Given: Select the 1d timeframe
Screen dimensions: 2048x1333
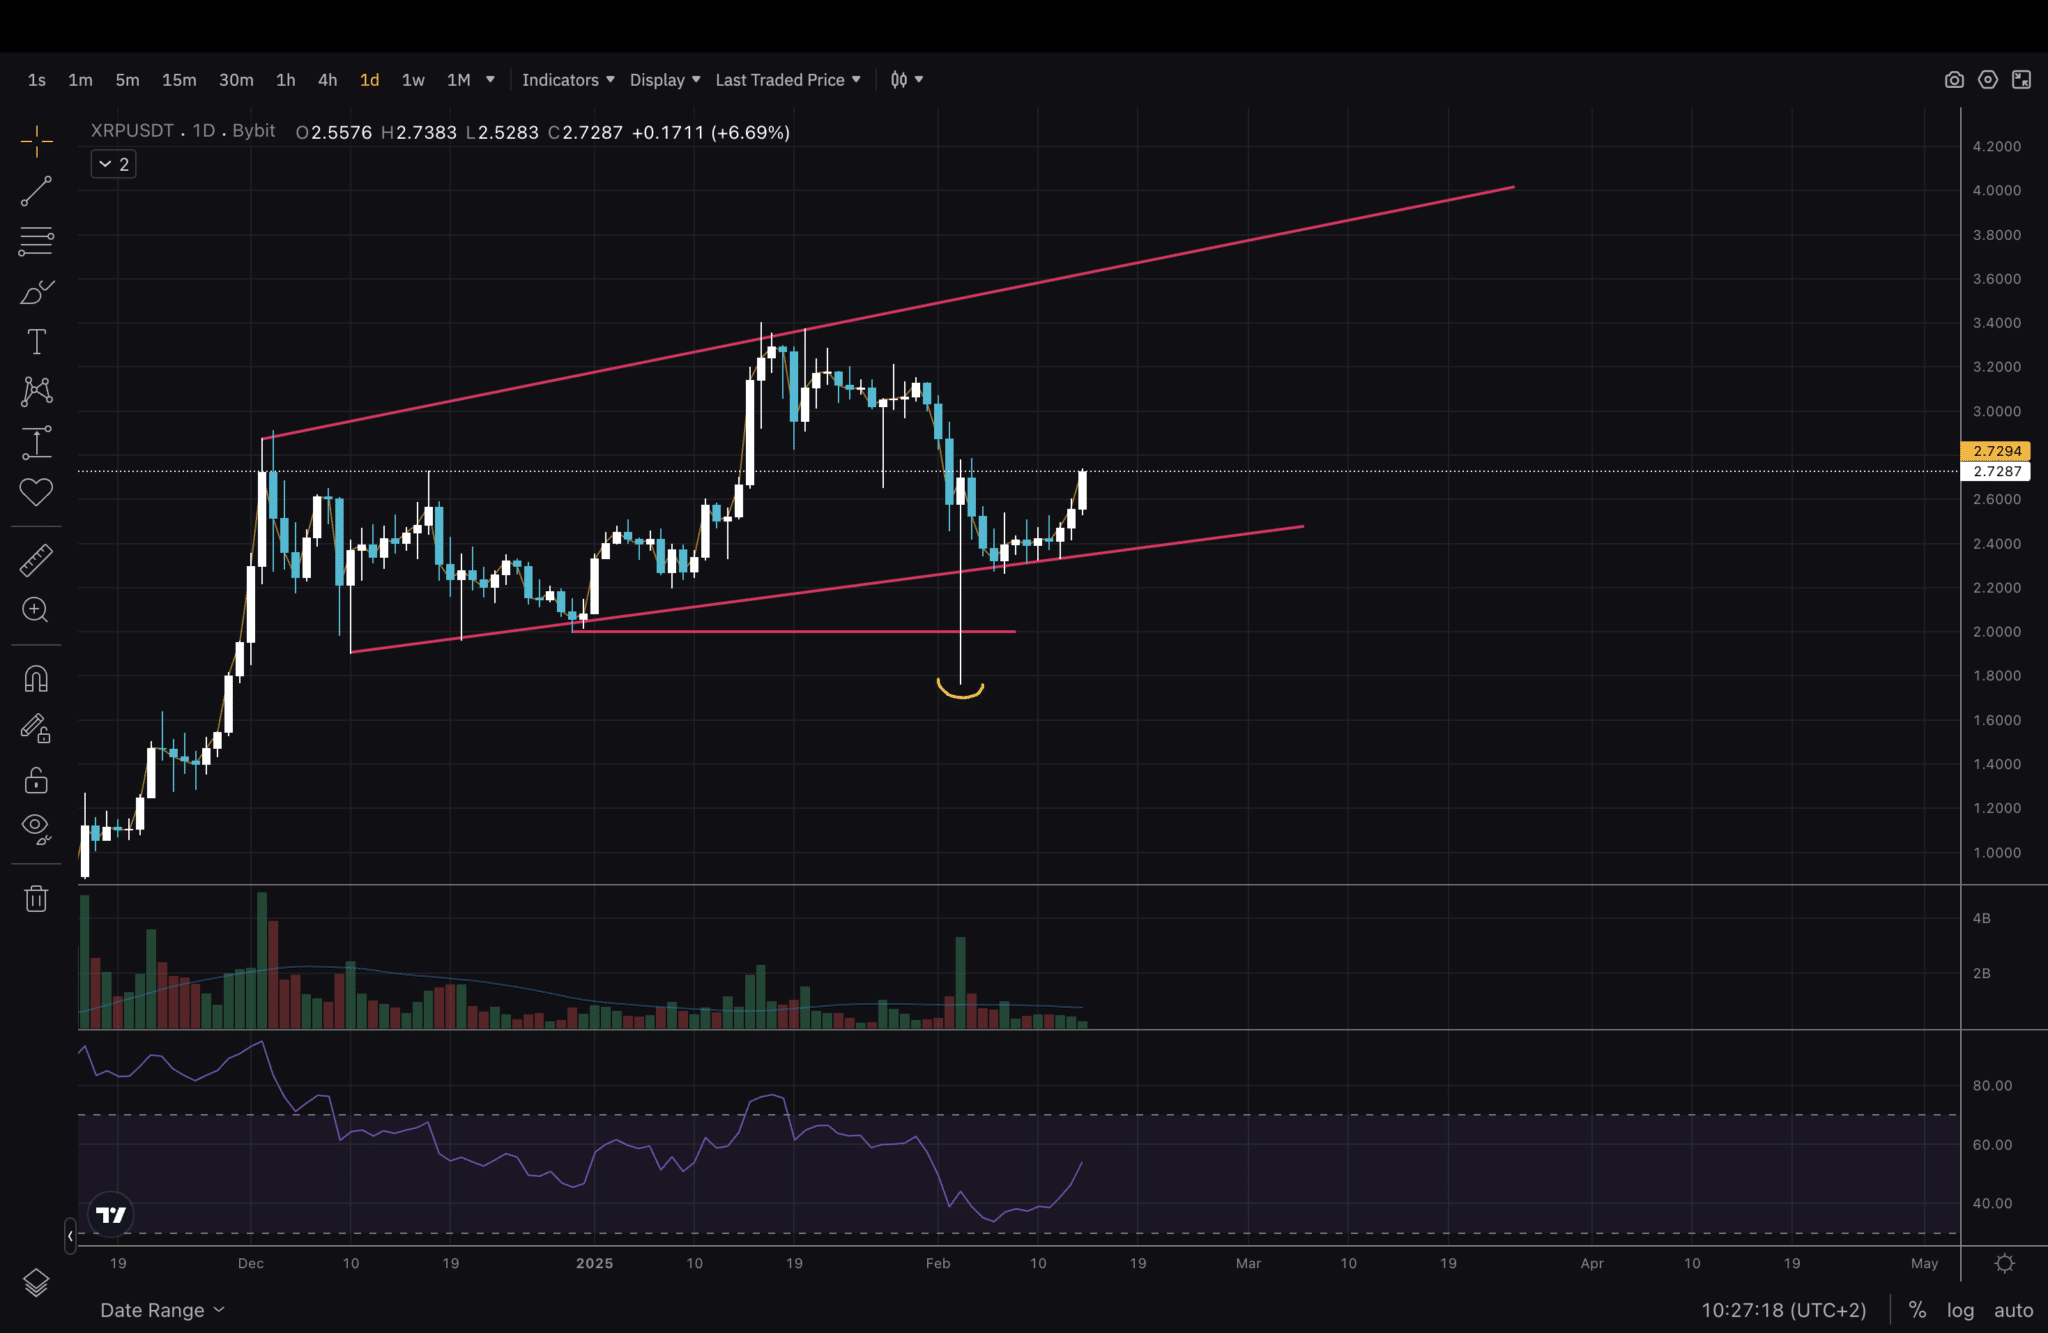Looking at the screenshot, I should click(x=369, y=80).
